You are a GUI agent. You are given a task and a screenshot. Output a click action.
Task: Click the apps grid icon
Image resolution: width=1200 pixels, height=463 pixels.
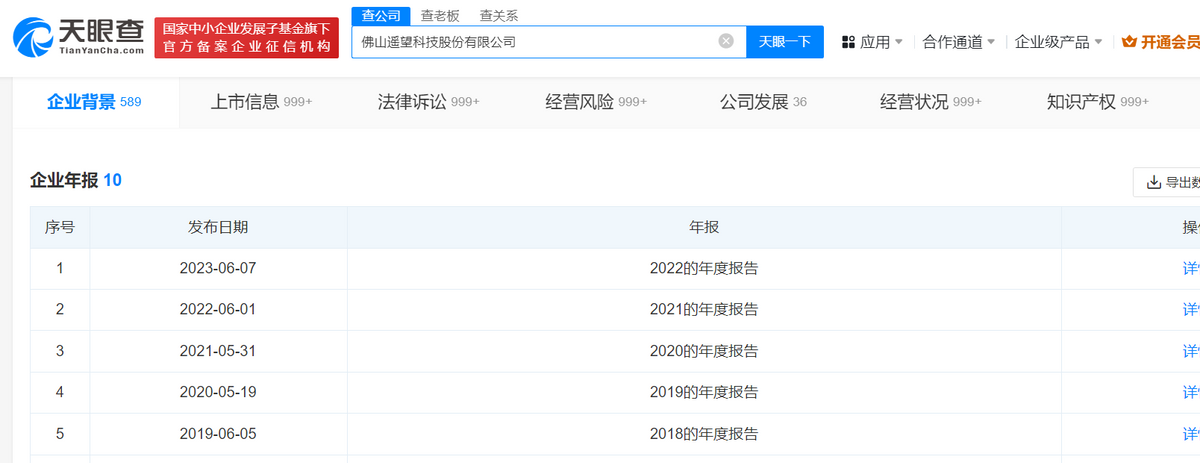click(848, 42)
